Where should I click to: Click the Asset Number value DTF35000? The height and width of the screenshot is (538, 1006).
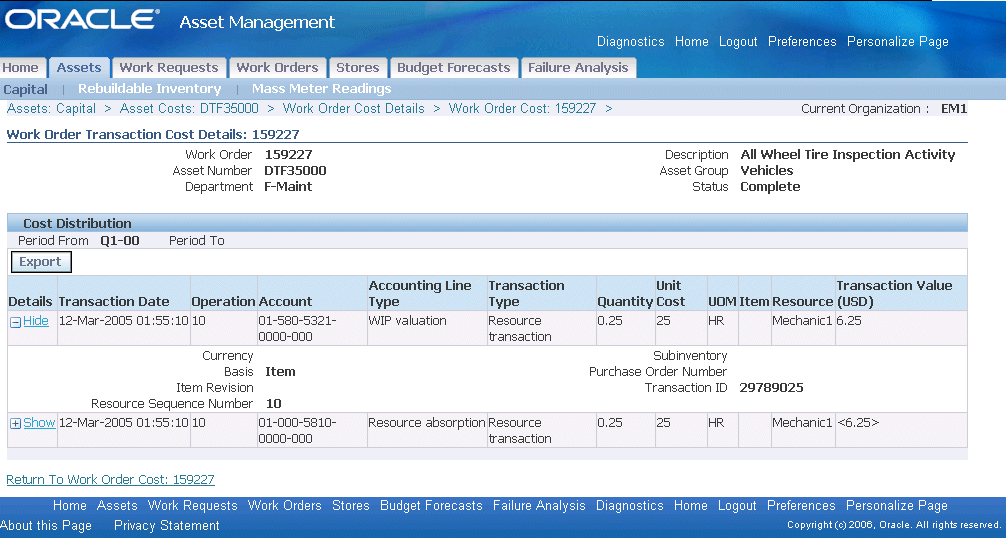click(x=295, y=171)
